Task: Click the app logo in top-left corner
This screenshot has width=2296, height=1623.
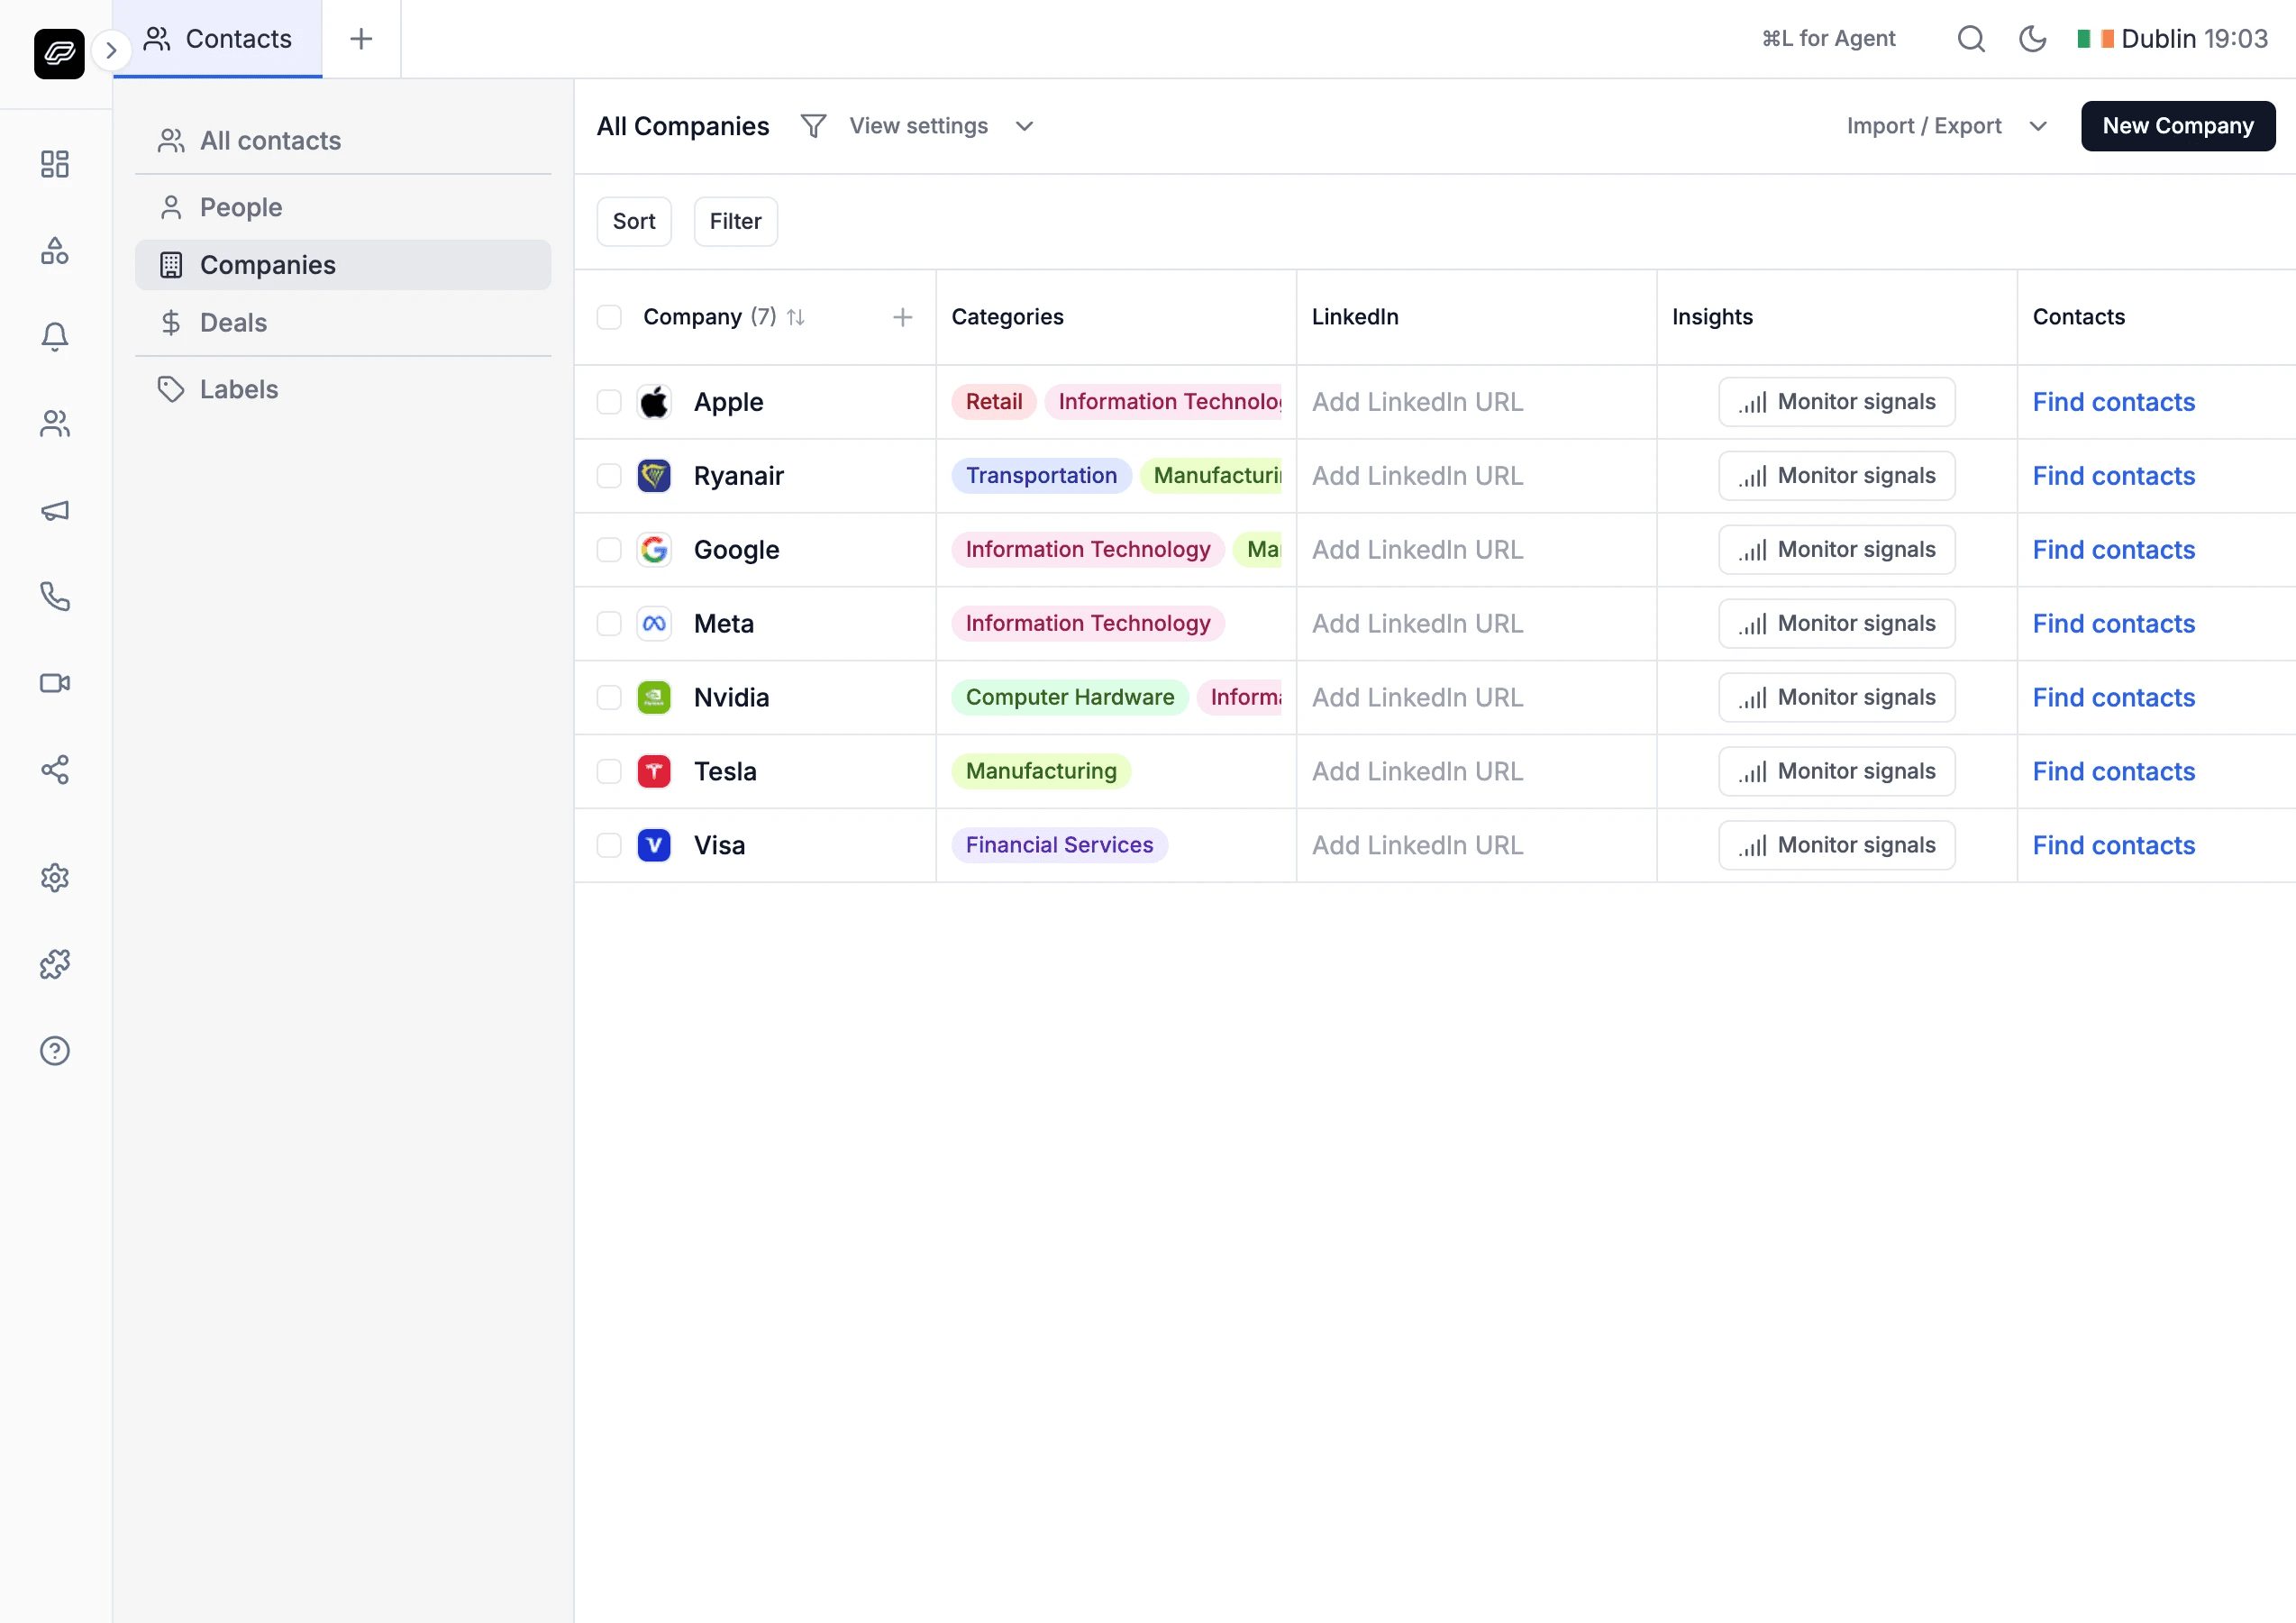Action: point(59,54)
